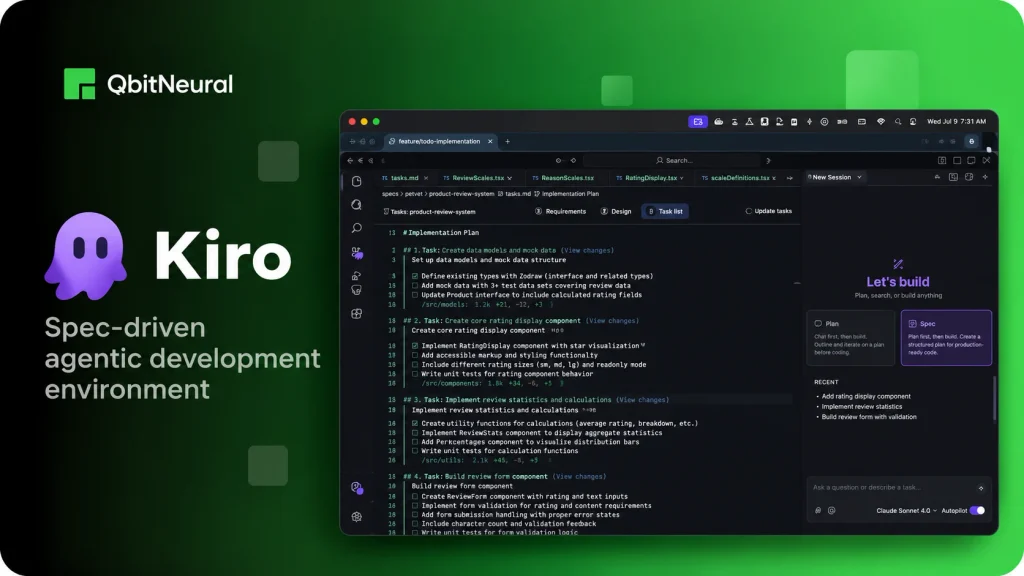Uncheck Create utility functions for calculations

pyautogui.click(x=415, y=424)
